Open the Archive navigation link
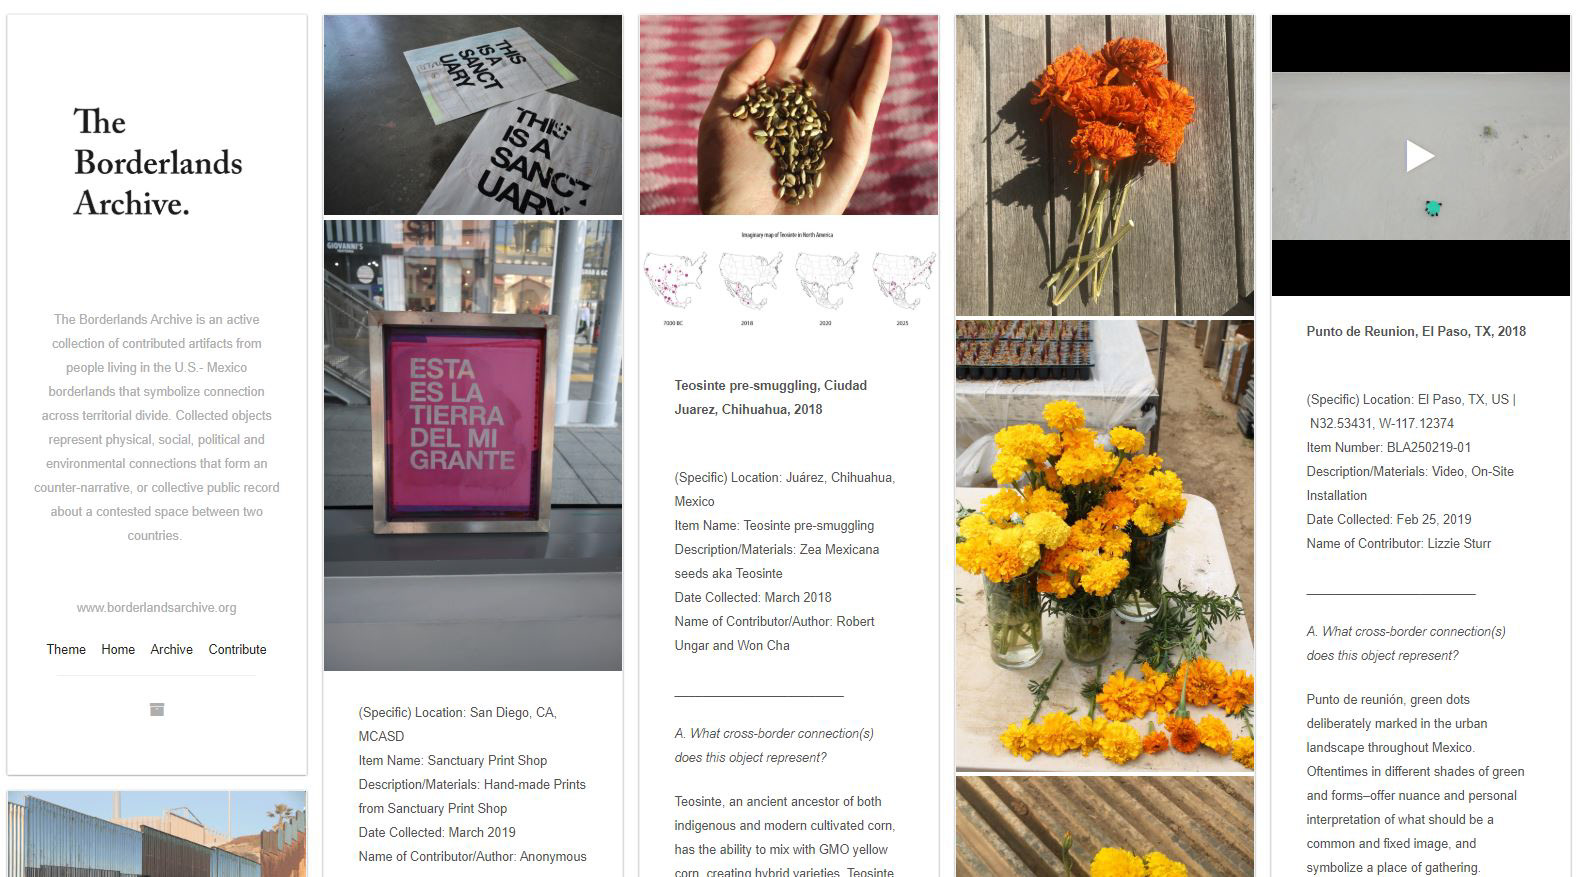 [x=172, y=649]
